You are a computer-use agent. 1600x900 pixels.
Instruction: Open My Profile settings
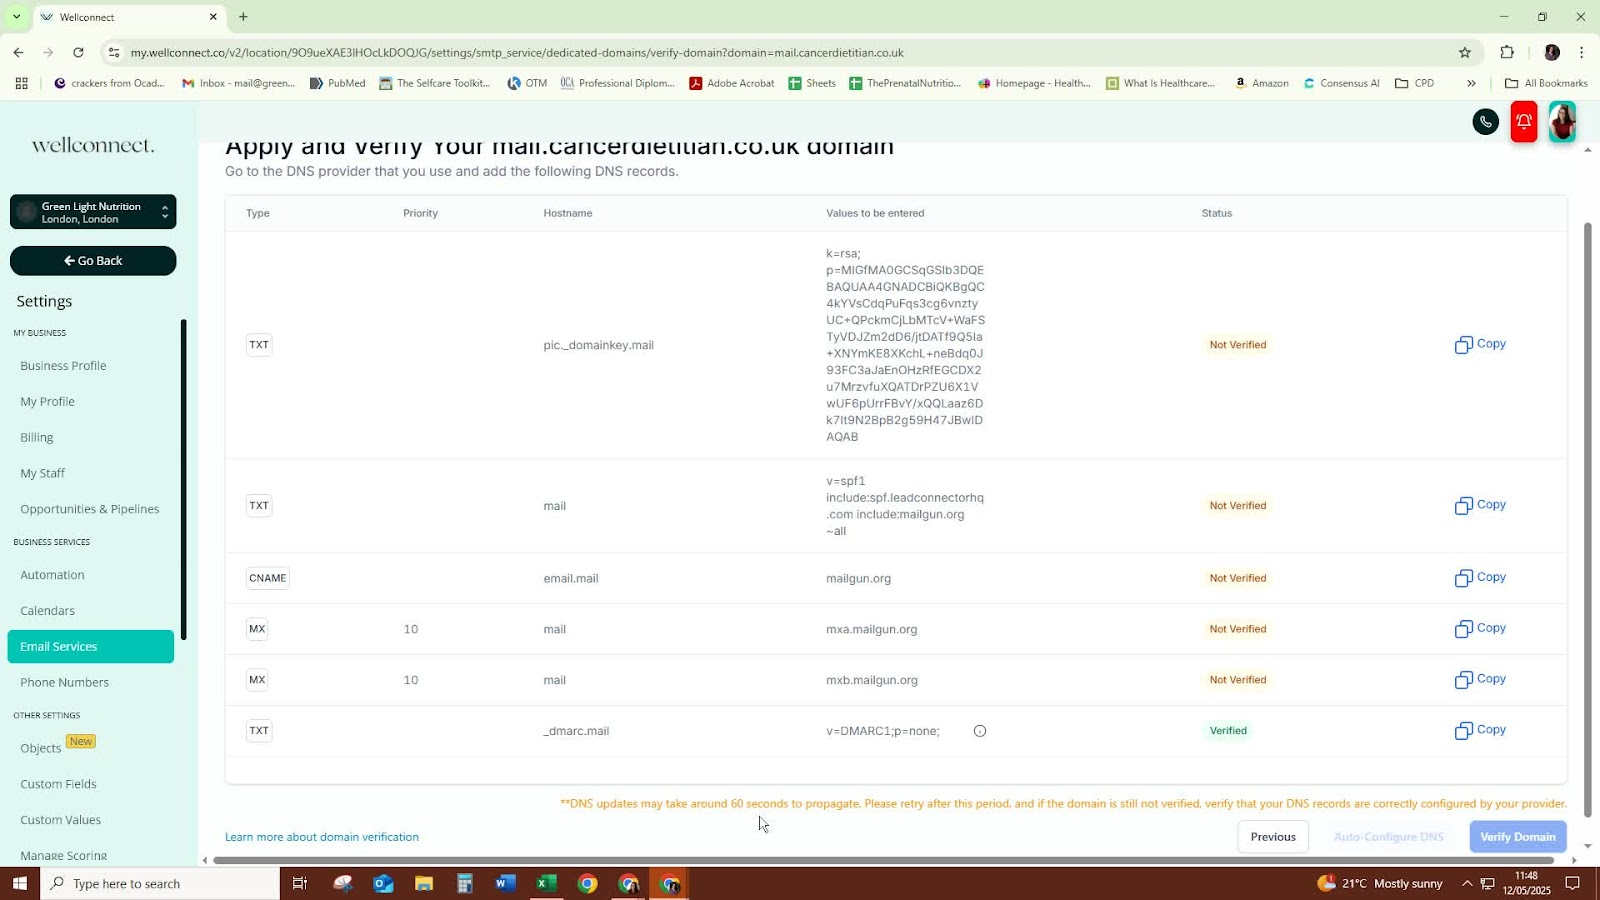pos(47,402)
